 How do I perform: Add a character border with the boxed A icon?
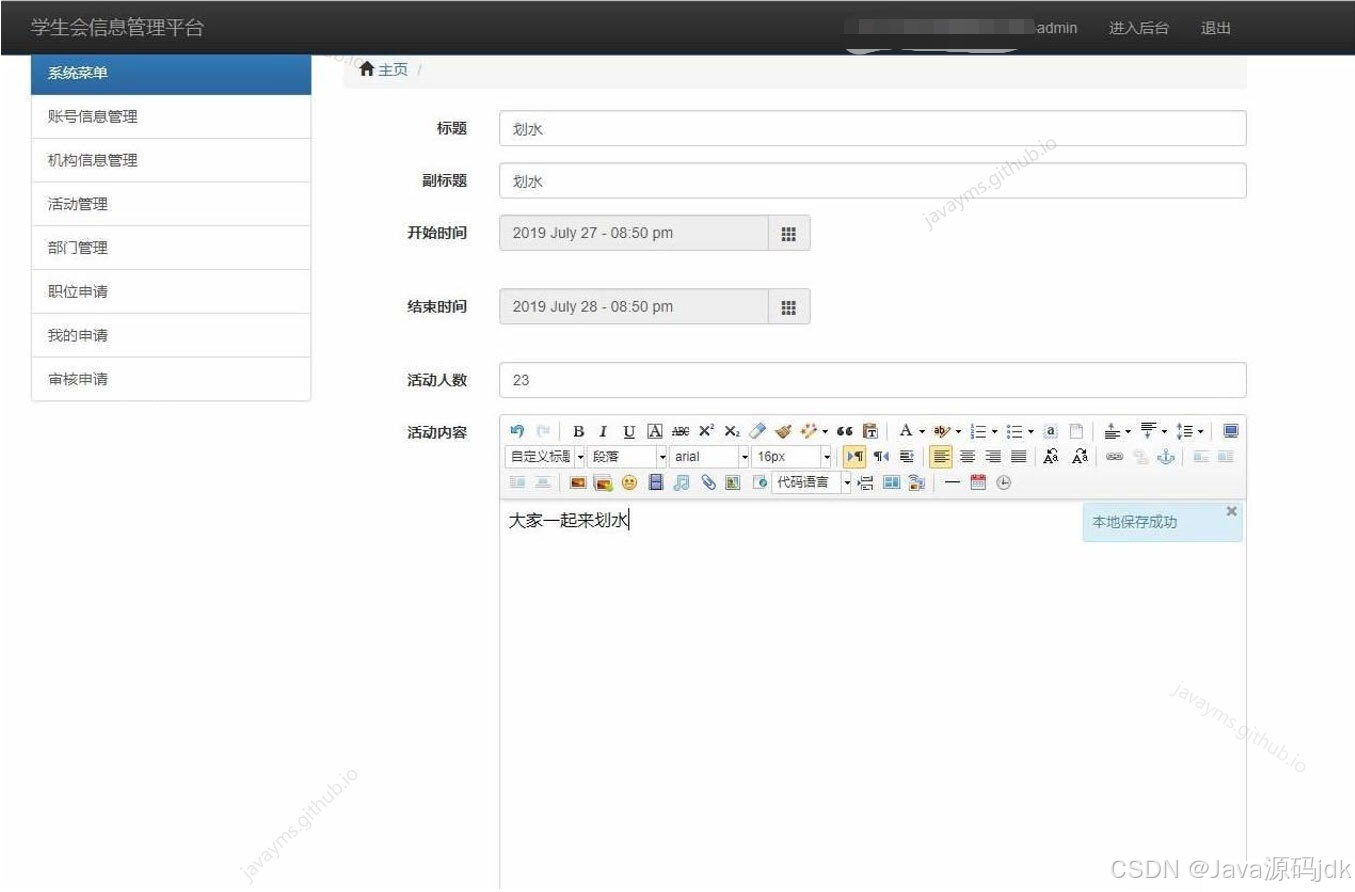(x=655, y=431)
